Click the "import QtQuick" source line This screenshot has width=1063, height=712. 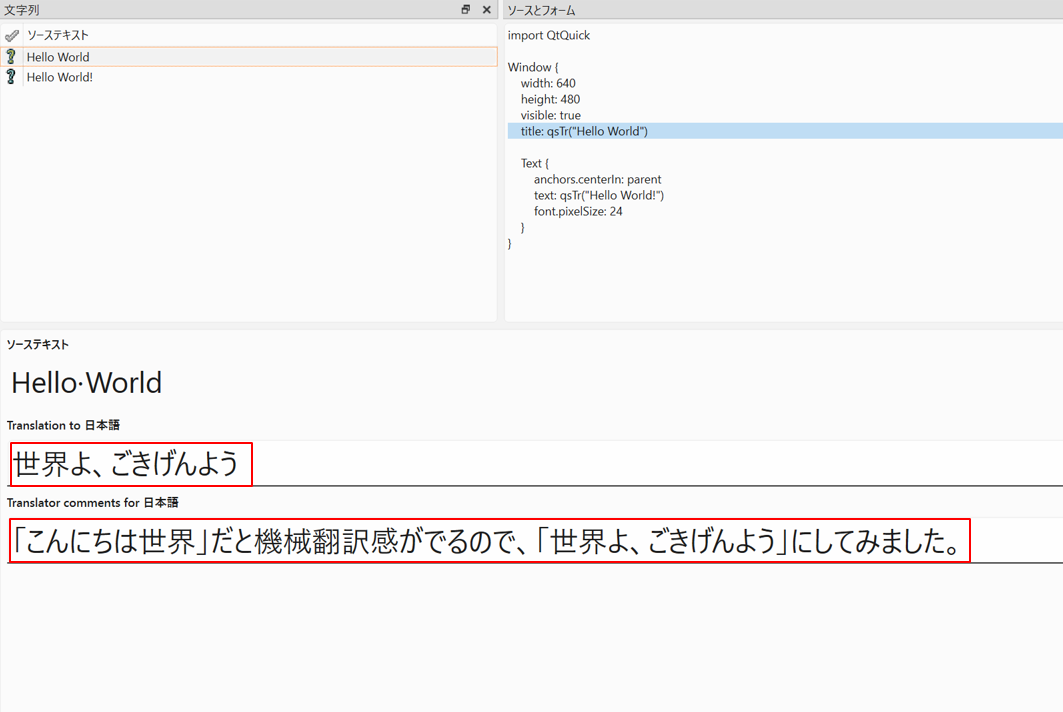pyautogui.click(x=549, y=35)
